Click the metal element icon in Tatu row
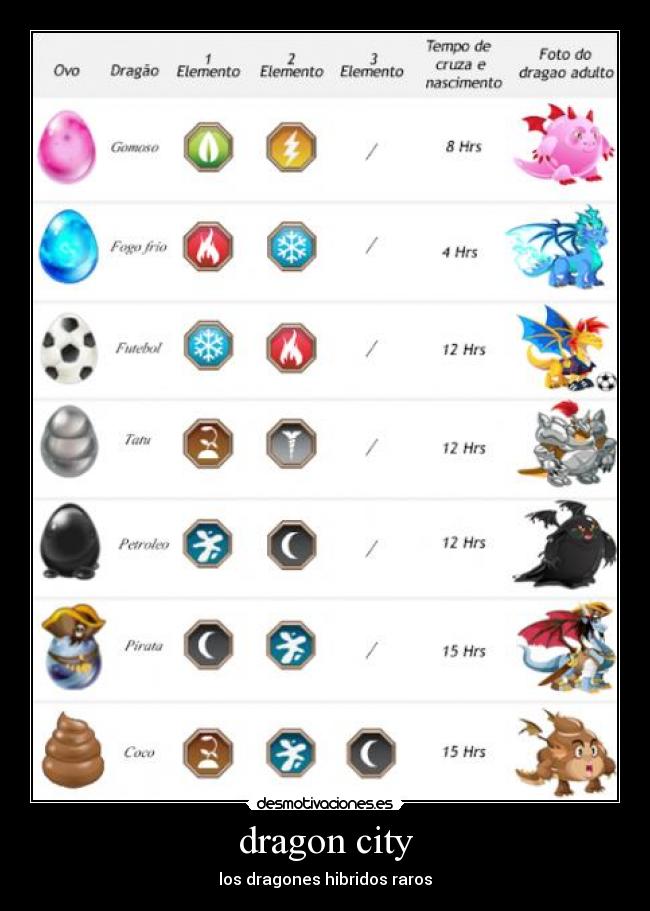 tap(292, 444)
